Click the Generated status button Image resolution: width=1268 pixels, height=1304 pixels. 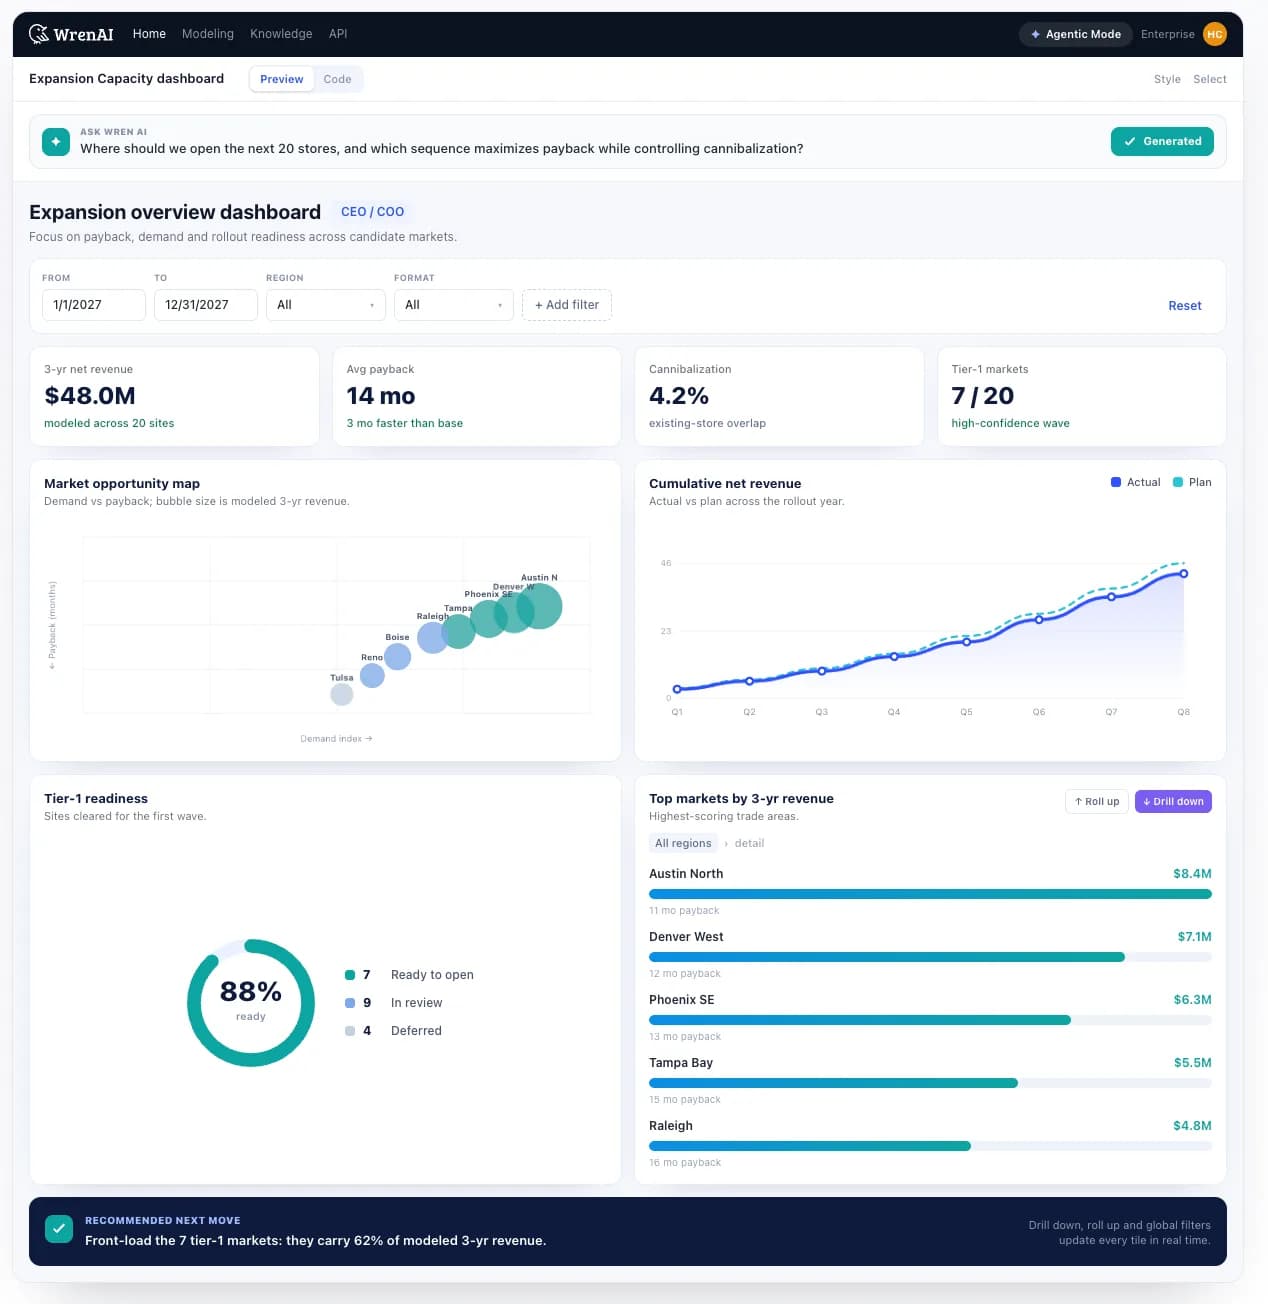click(1162, 142)
